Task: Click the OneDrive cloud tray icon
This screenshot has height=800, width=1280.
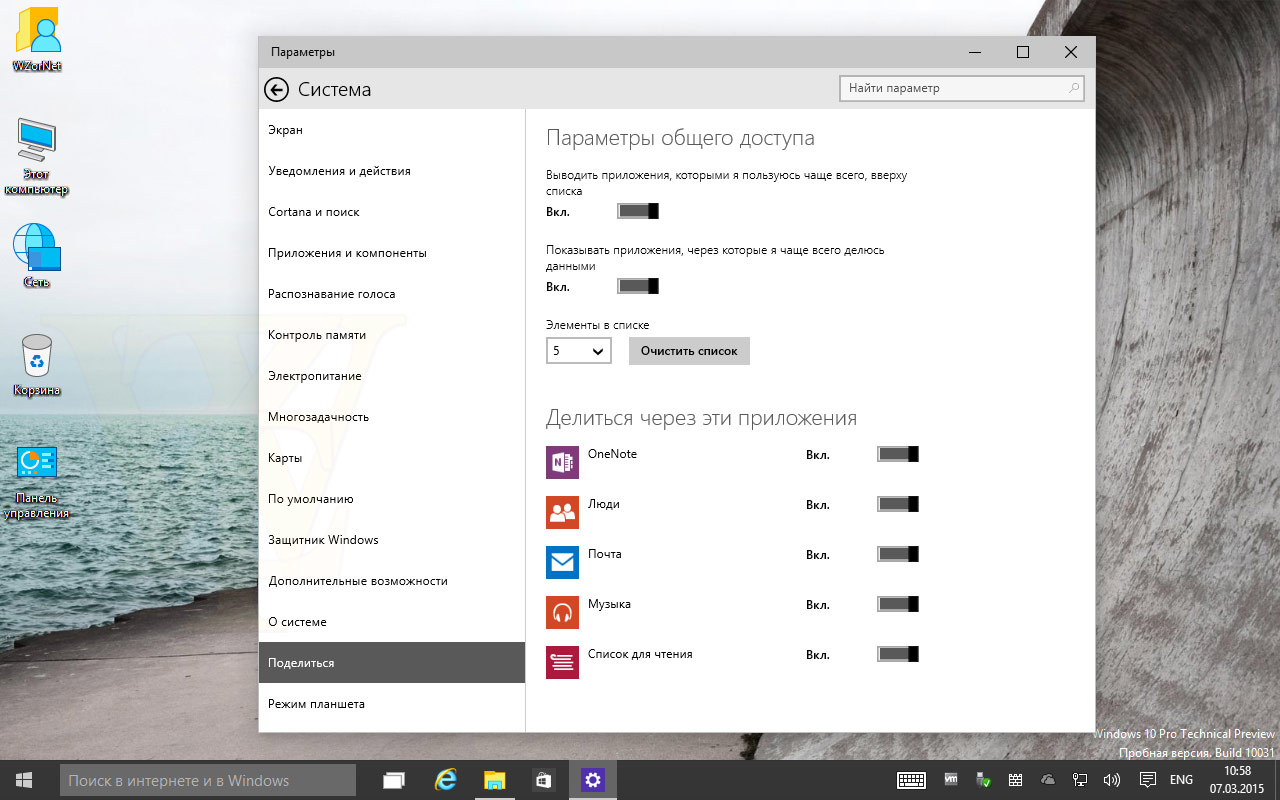Action: pos(1048,780)
